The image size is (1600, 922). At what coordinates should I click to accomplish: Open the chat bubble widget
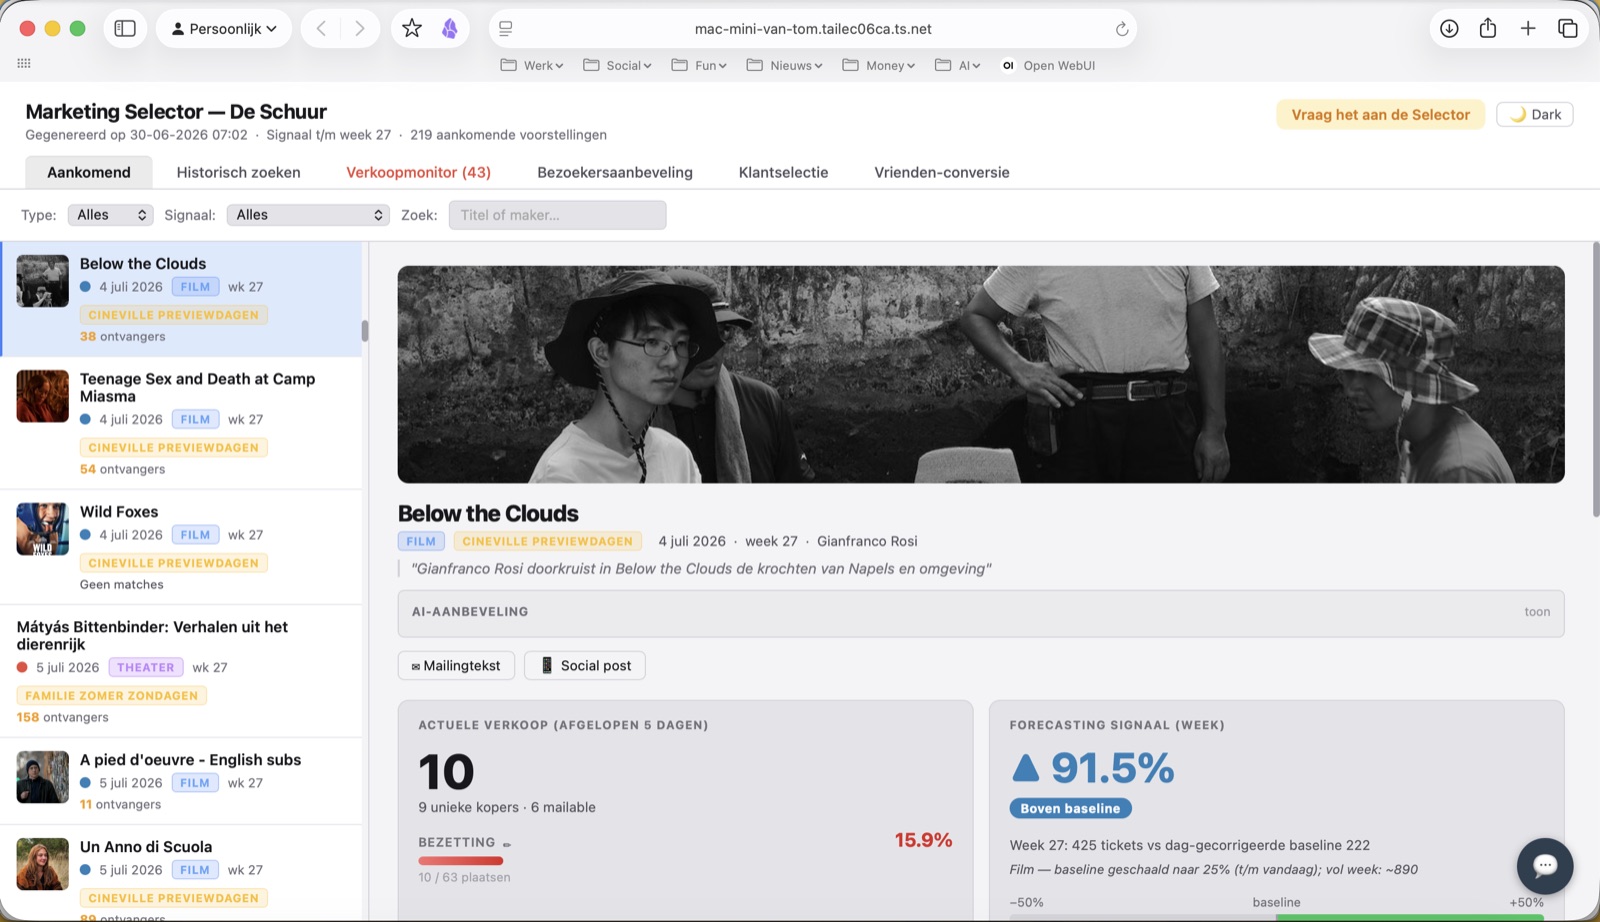click(x=1545, y=866)
